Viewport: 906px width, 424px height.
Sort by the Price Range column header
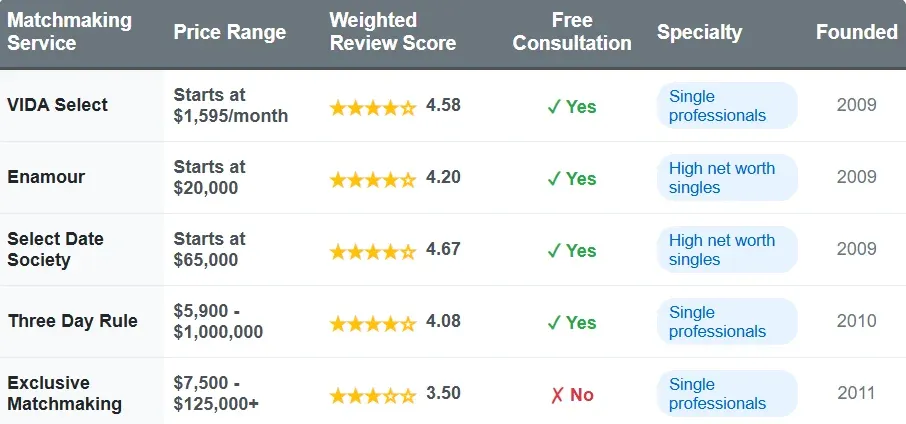coord(229,32)
